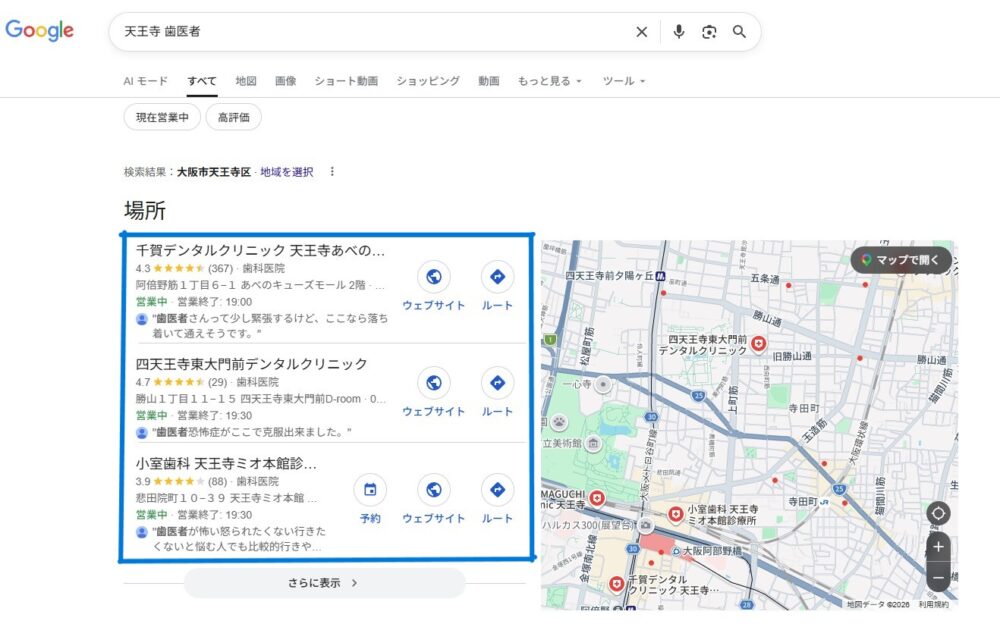
Task: Toggle the 高評価 filter chip
Action: pos(234,117)
